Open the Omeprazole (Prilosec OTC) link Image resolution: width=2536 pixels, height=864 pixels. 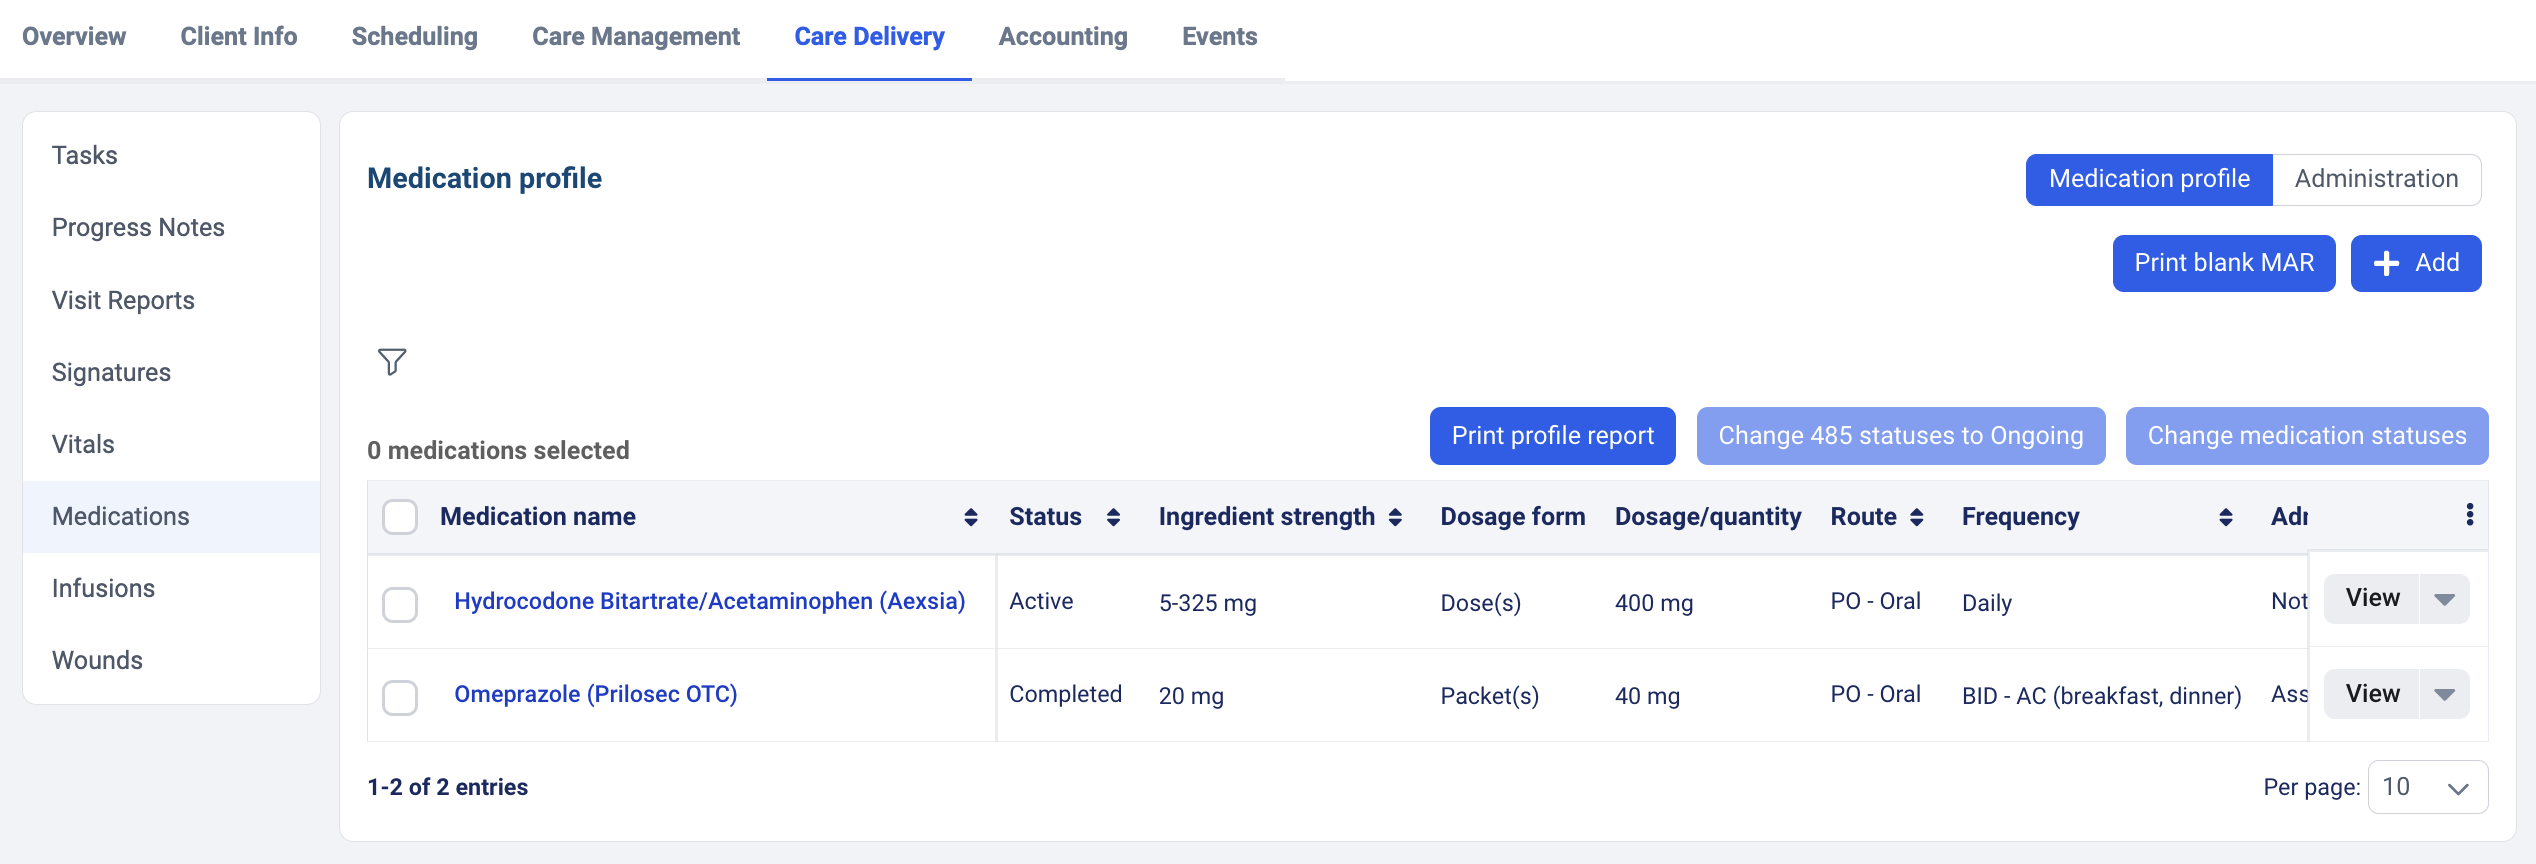tap(595, 694)
